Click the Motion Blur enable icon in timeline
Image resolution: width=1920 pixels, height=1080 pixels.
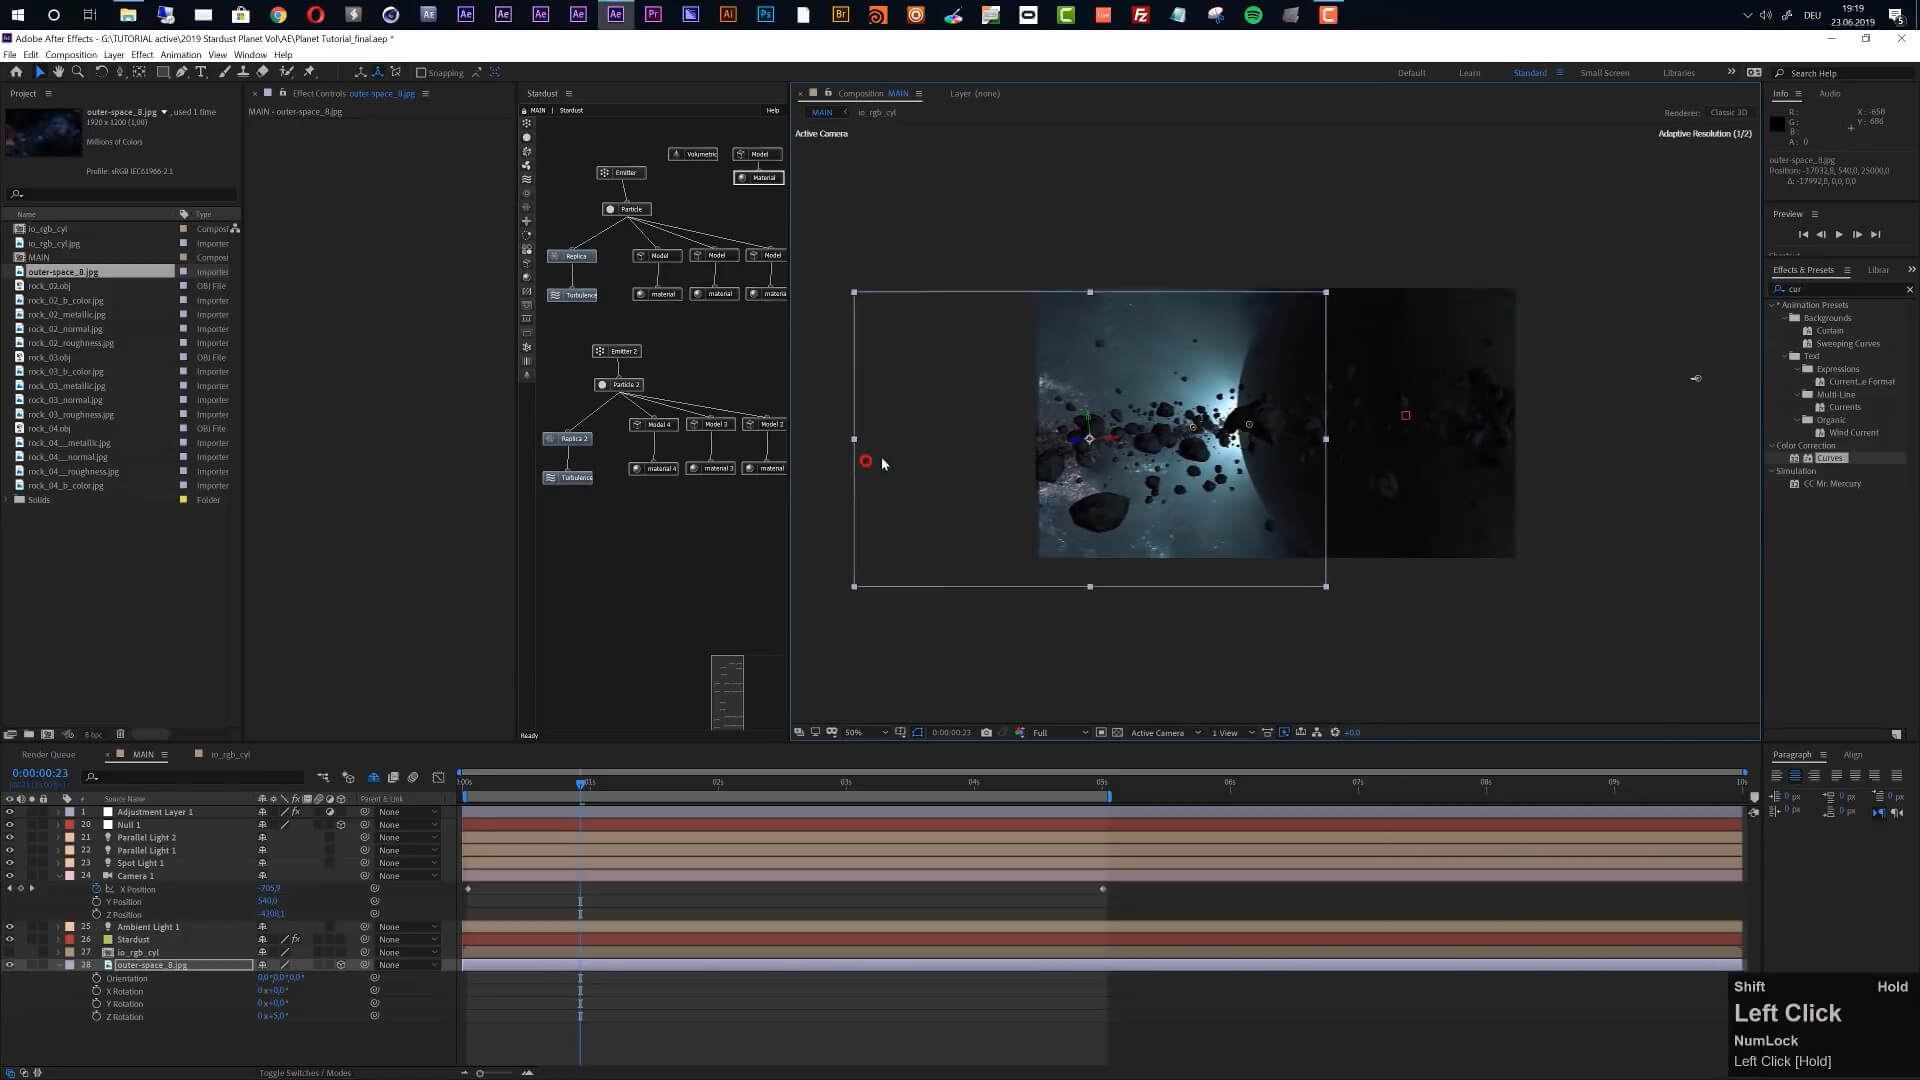pyautogui.click(x=413, y=777)
